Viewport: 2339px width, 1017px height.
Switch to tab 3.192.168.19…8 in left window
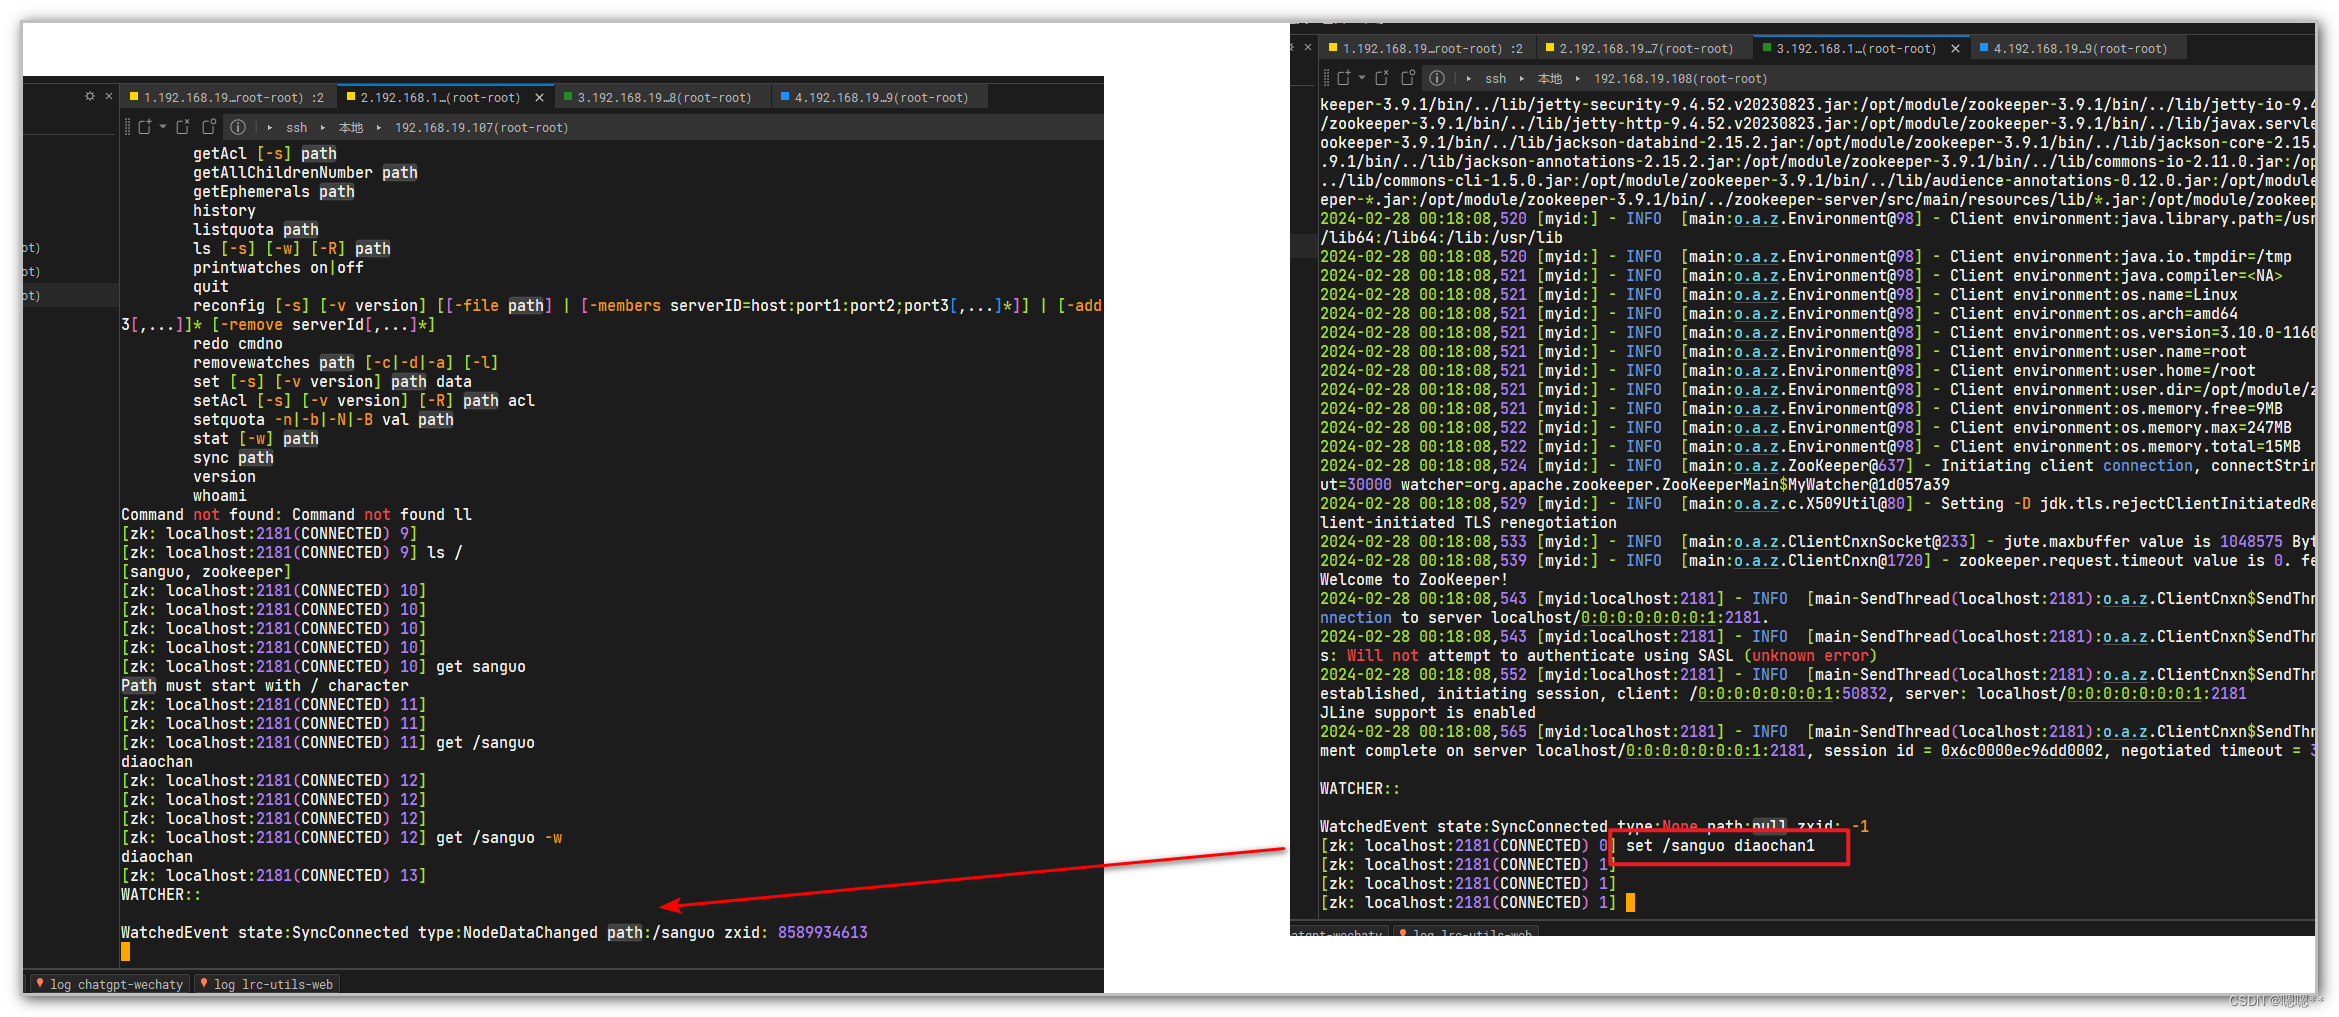point(662,97)
